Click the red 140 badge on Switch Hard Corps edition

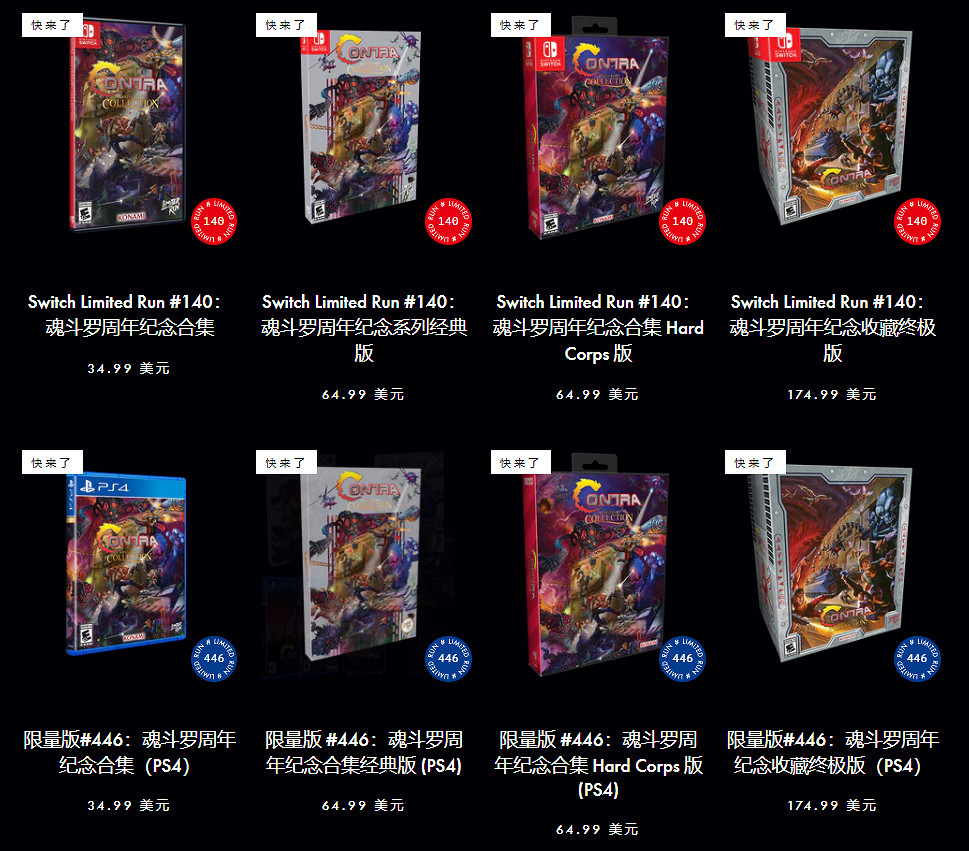pyautogui.click(x=682, y=221)
